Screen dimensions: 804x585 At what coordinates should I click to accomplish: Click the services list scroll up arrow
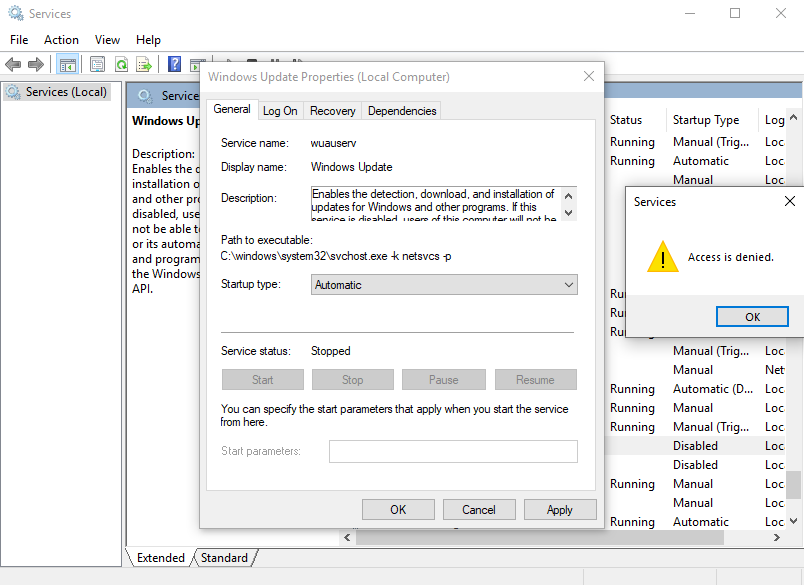tap(793, 117)
